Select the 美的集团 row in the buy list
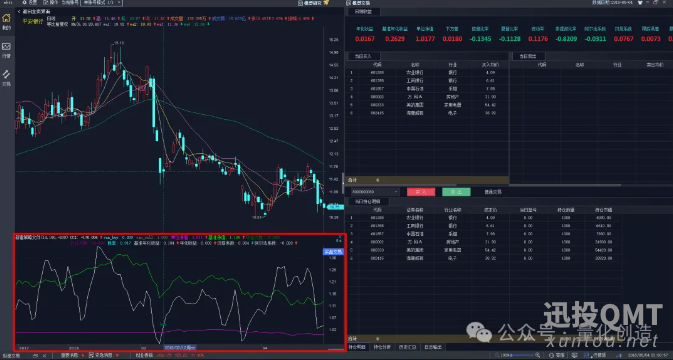This screenshot has width=673, height=360. click(427, 105)
